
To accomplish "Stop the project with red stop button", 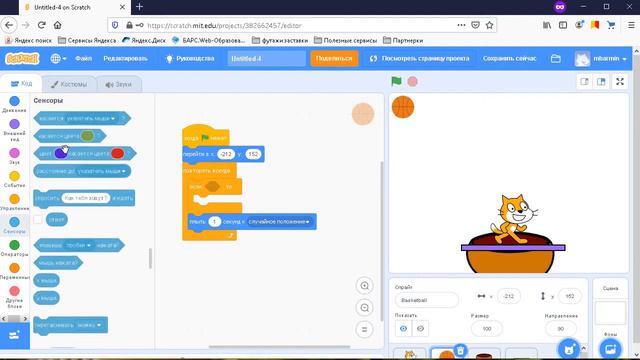I will (x=413, y=81).
